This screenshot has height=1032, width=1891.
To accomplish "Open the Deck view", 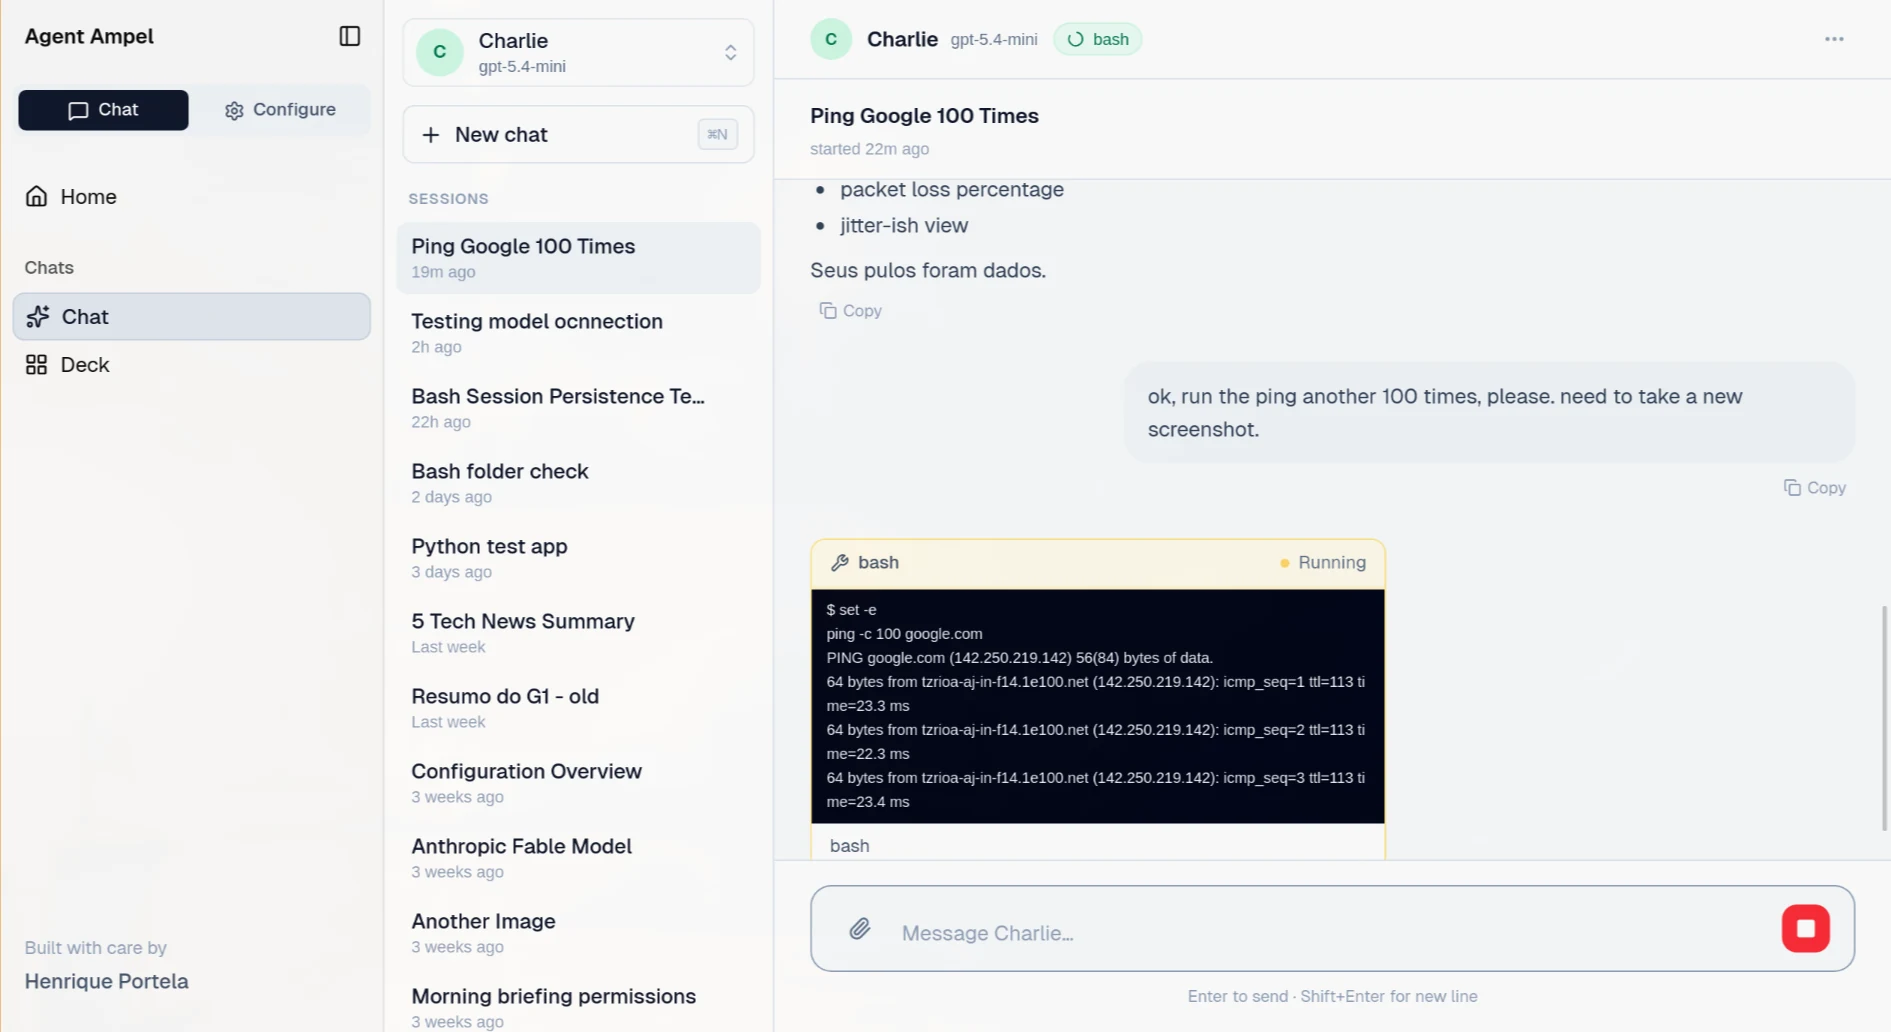I will point(191,365).
